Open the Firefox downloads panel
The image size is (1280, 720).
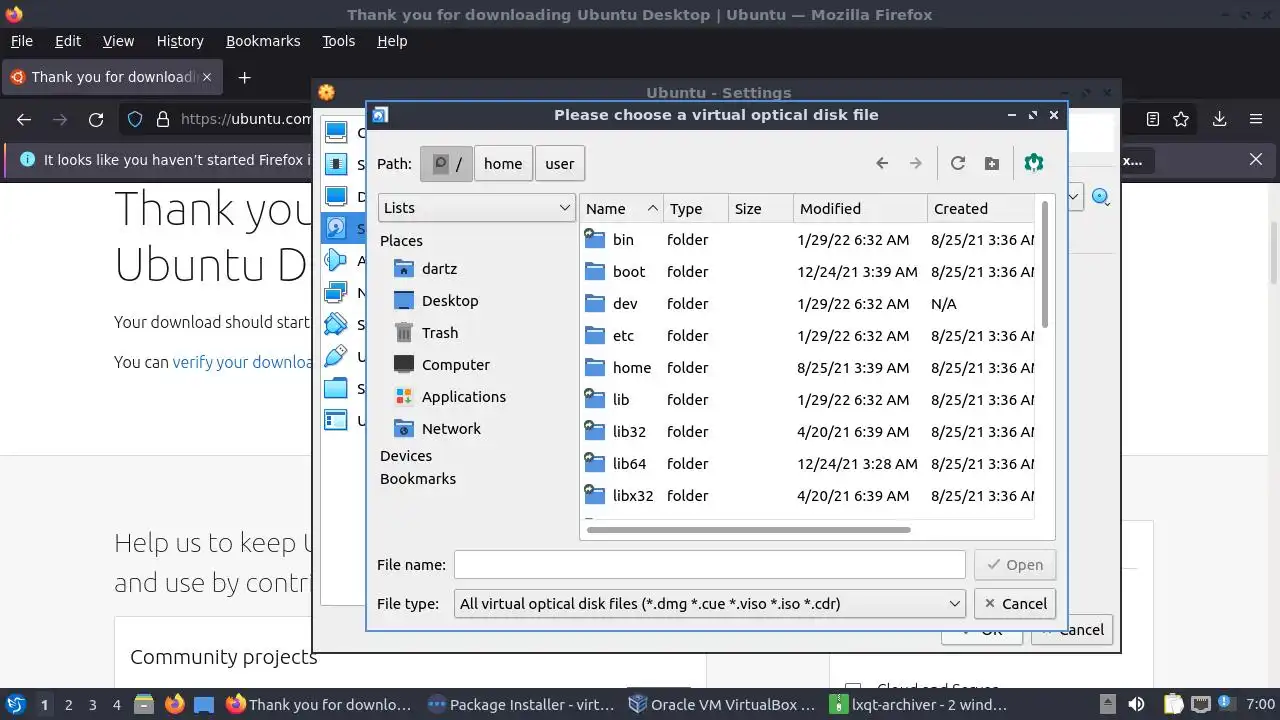[x=1219, y=120]
